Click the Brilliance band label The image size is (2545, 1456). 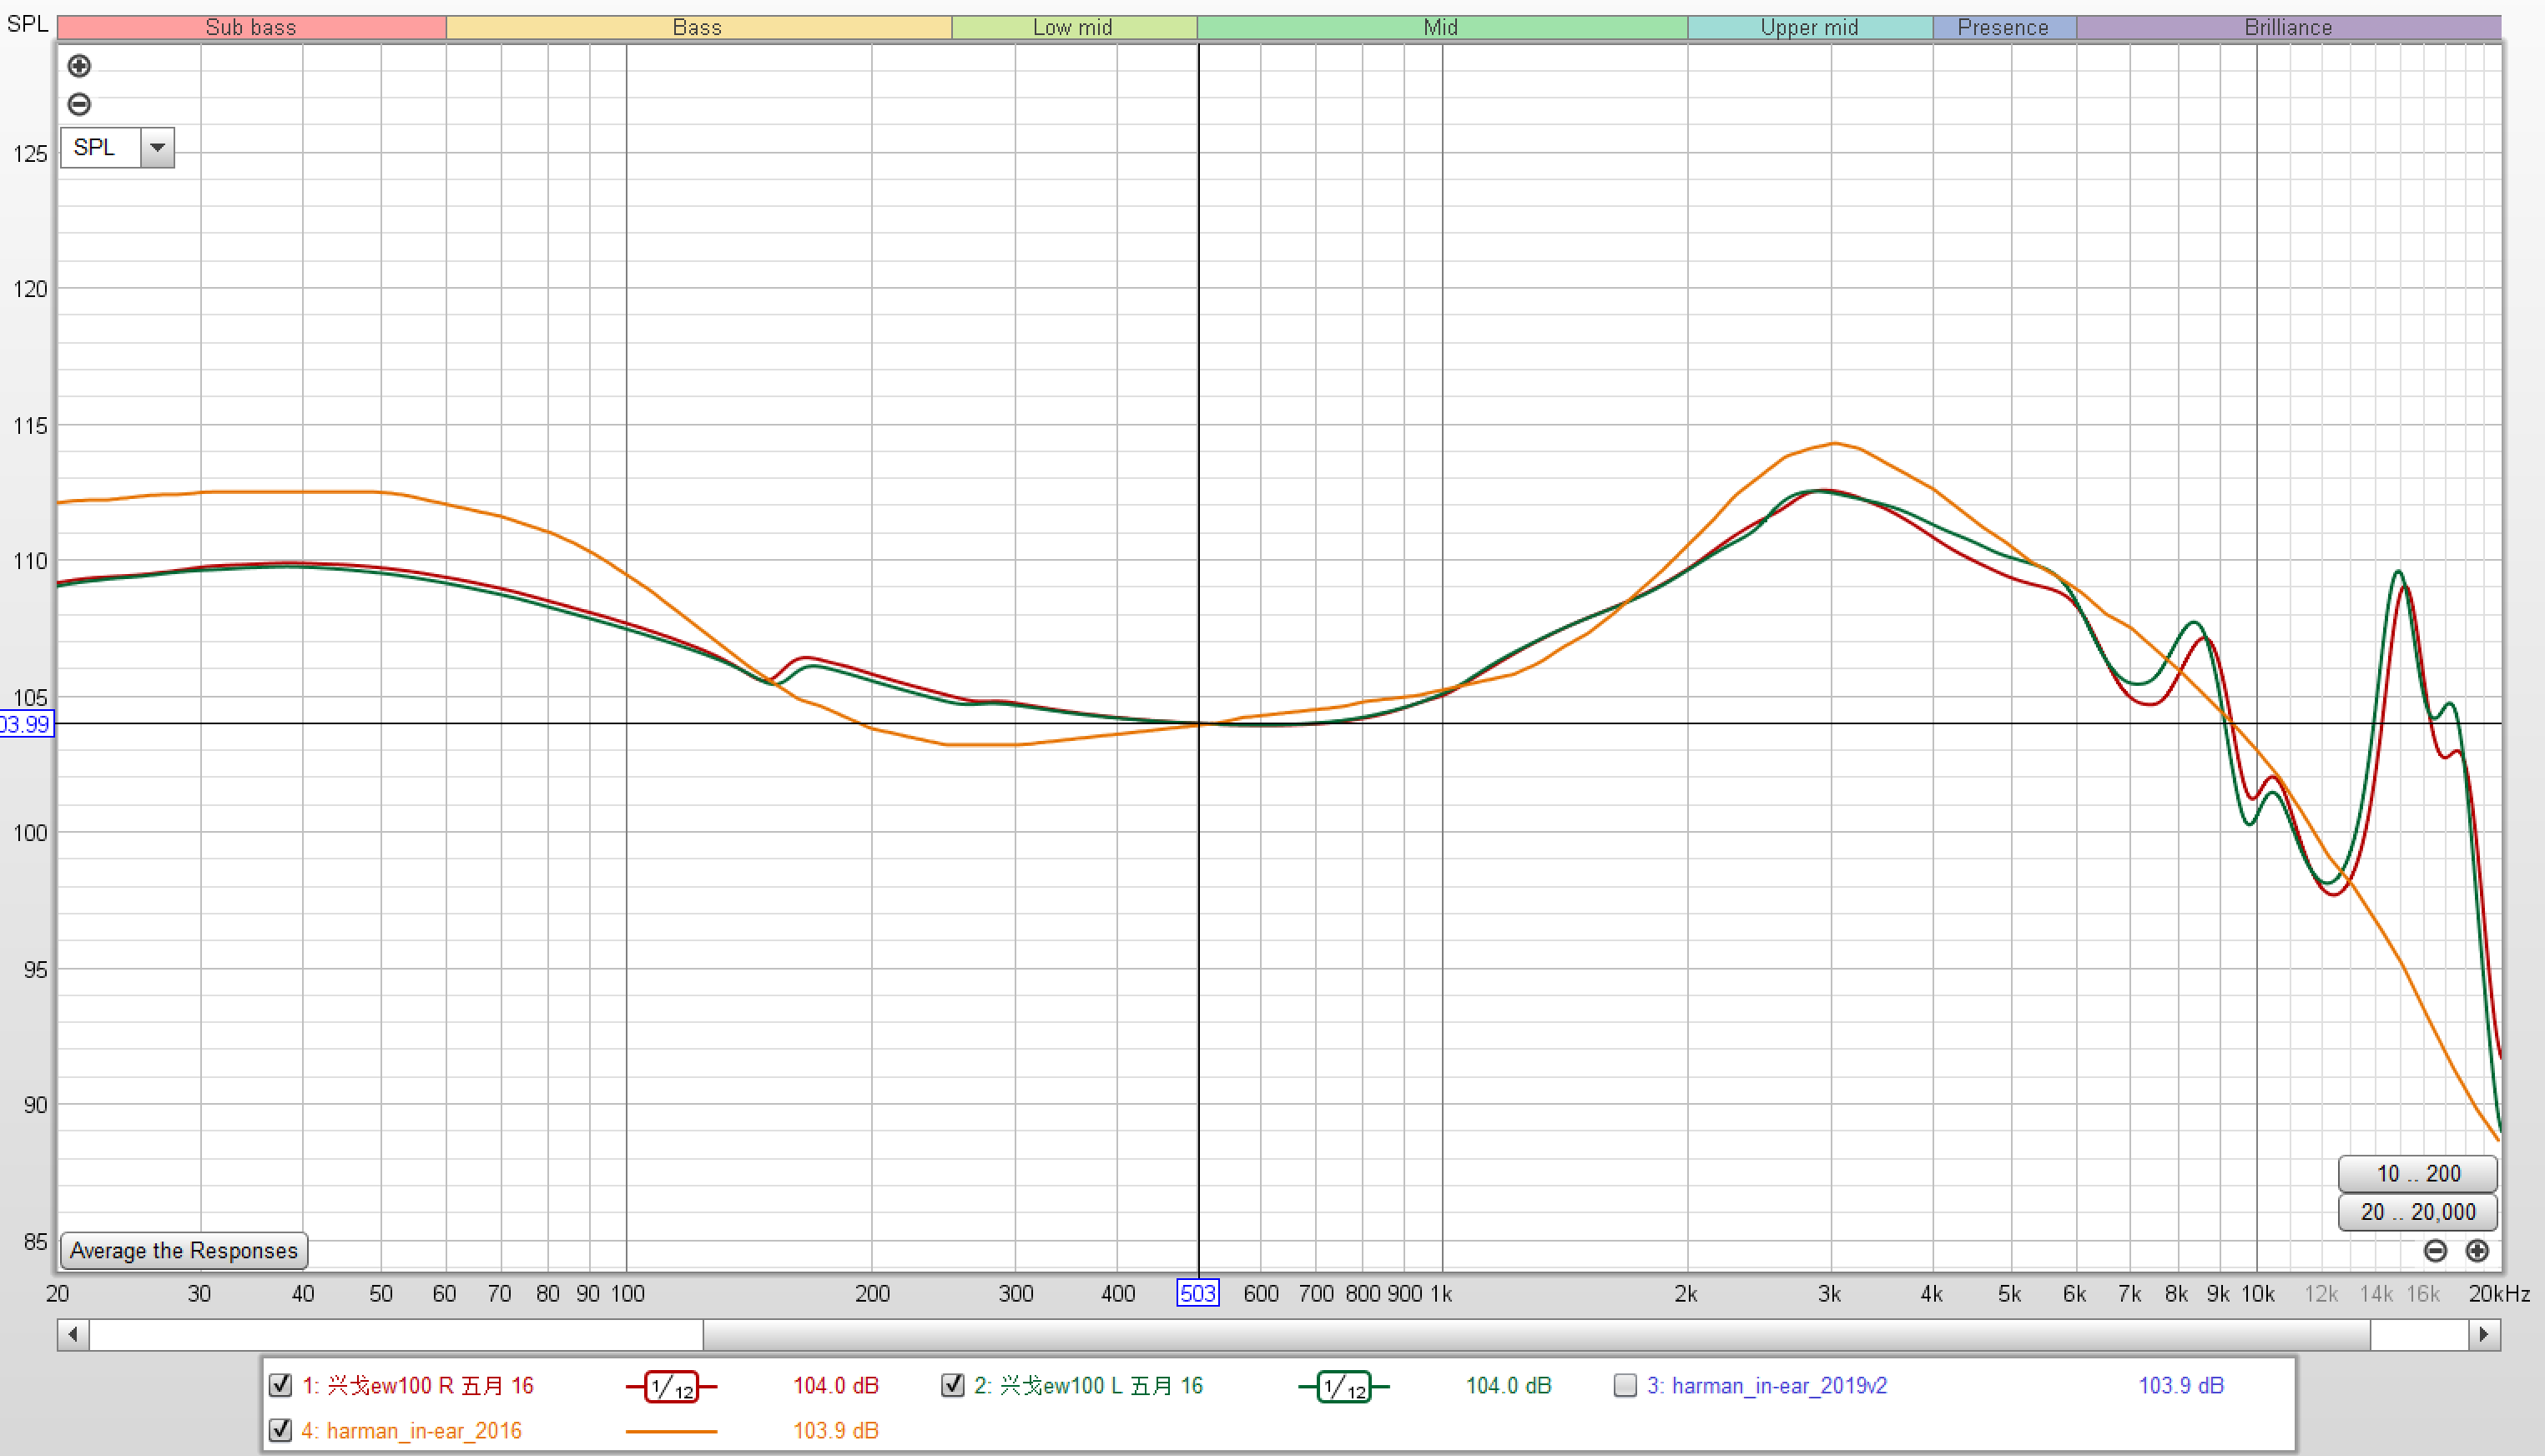click(x=2288, y=27)
